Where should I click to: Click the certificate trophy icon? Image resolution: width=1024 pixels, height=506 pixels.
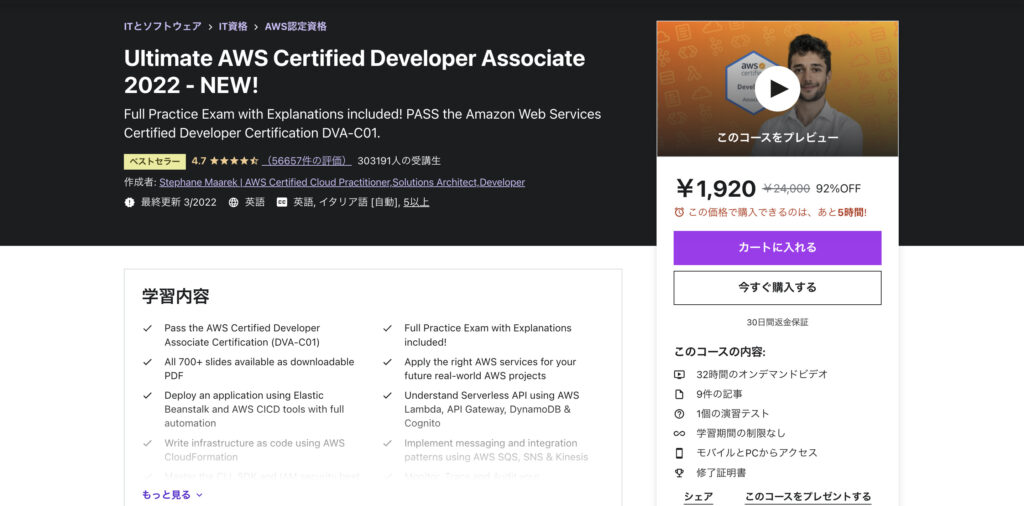click(x=679, y=473)
